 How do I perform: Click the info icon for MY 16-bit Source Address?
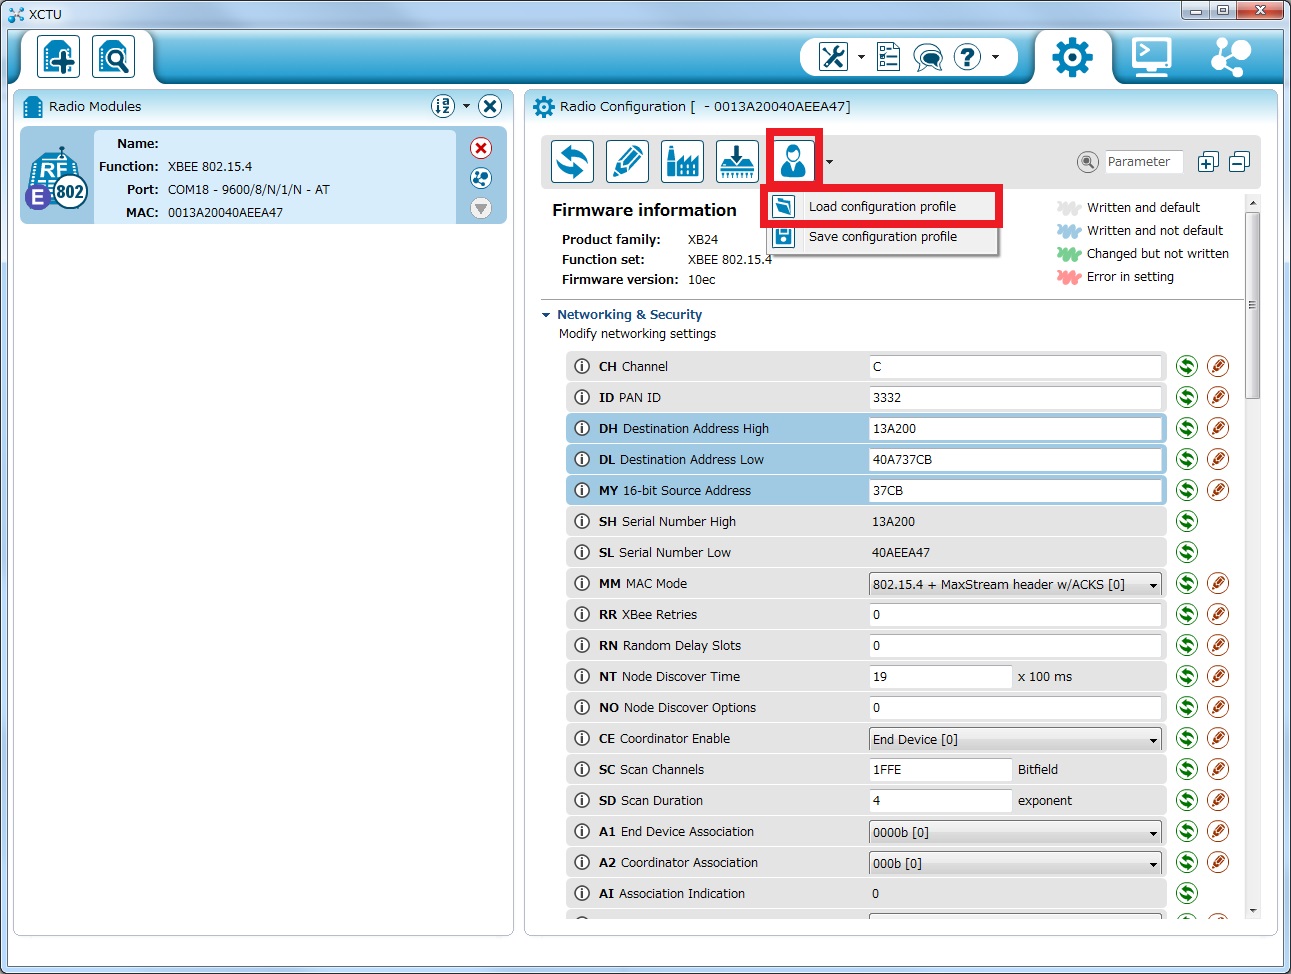click(x=582, y=490)
